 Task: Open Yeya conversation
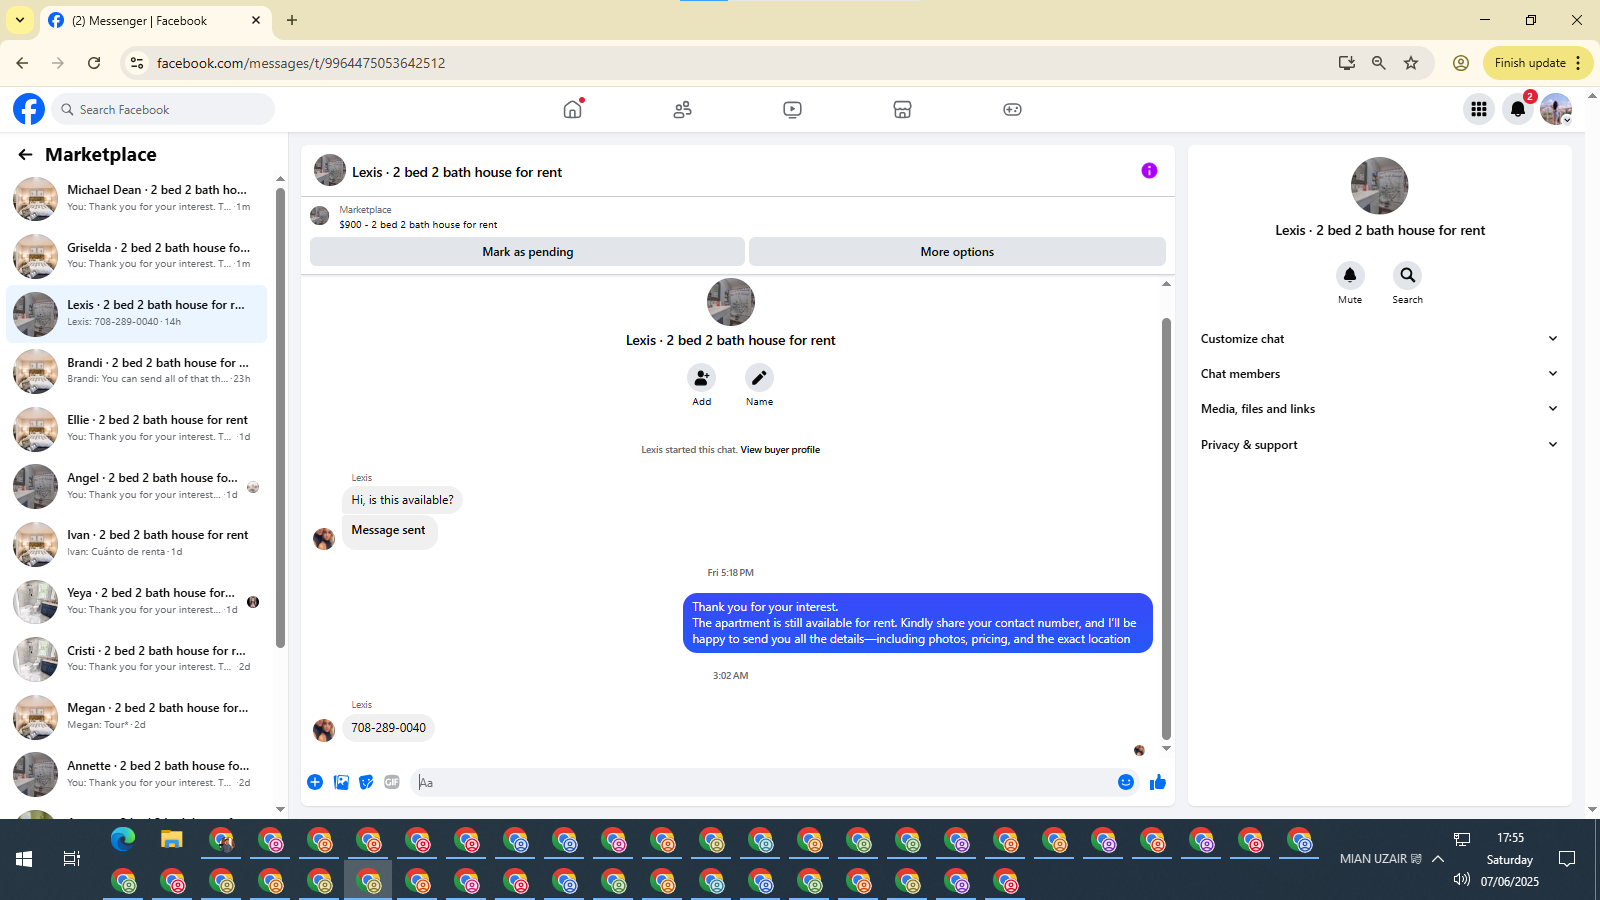coord(137,601)
